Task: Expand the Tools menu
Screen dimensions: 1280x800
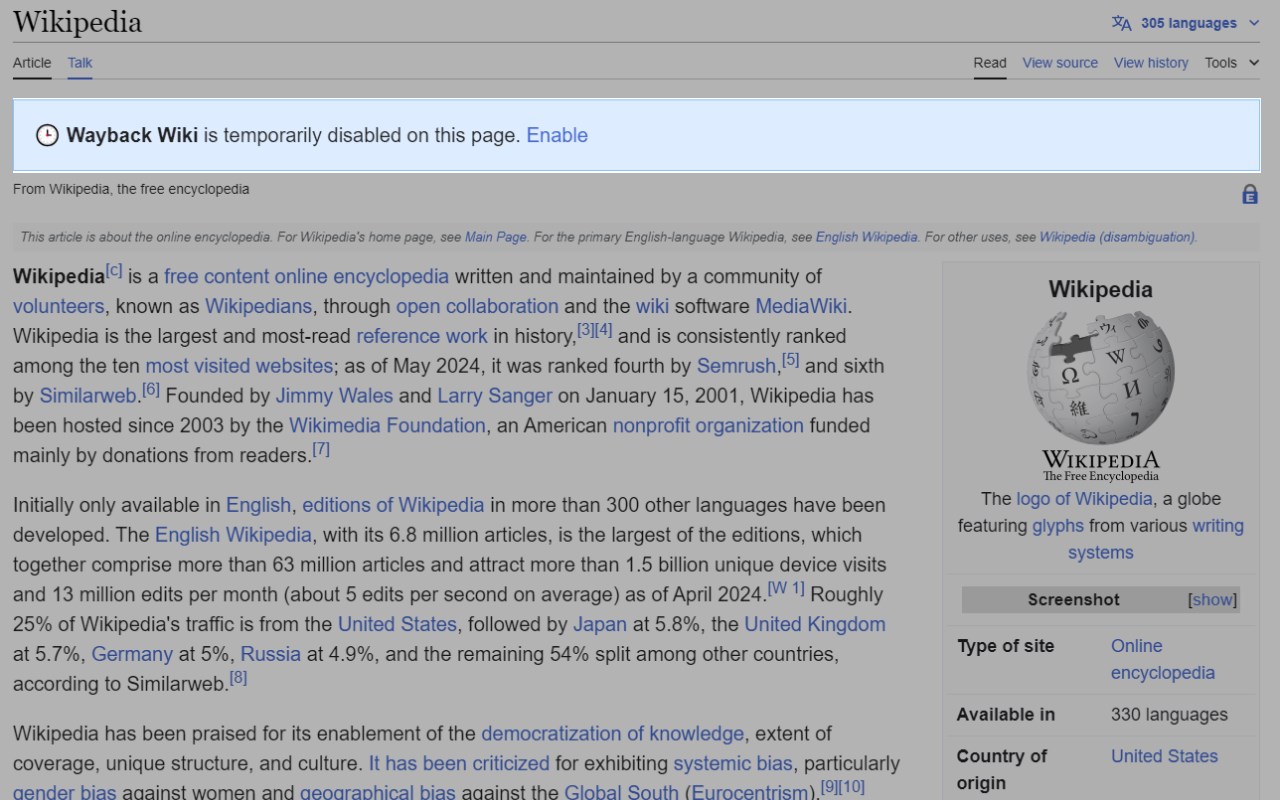Action: [x=1232, y=63]
